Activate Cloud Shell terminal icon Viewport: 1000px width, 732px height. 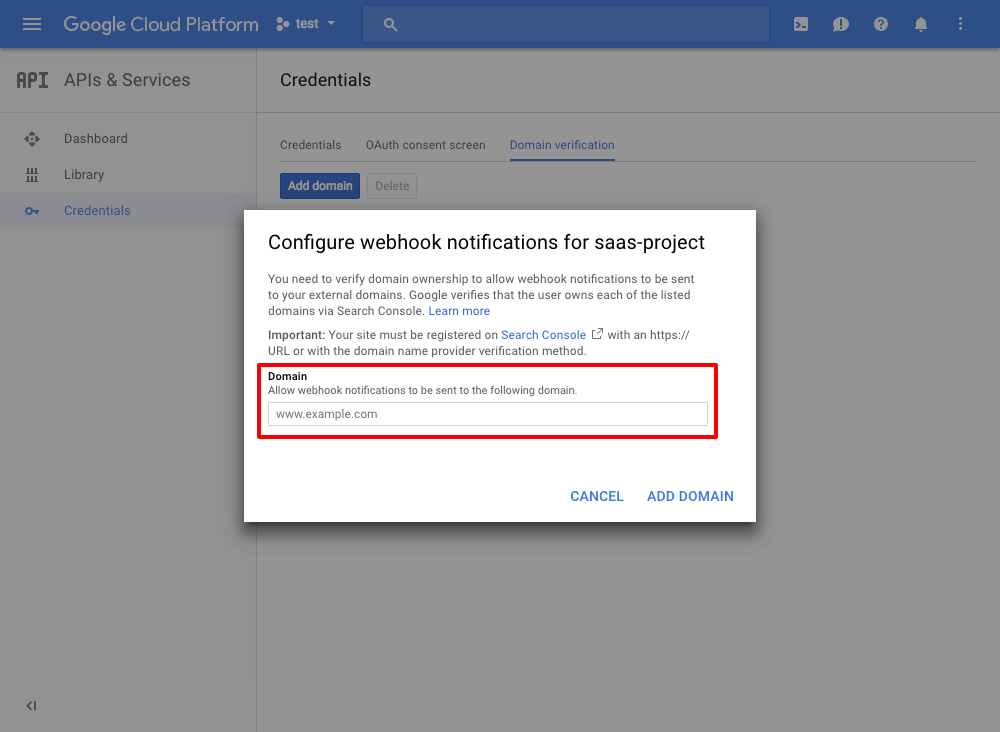tap(801, 24)
